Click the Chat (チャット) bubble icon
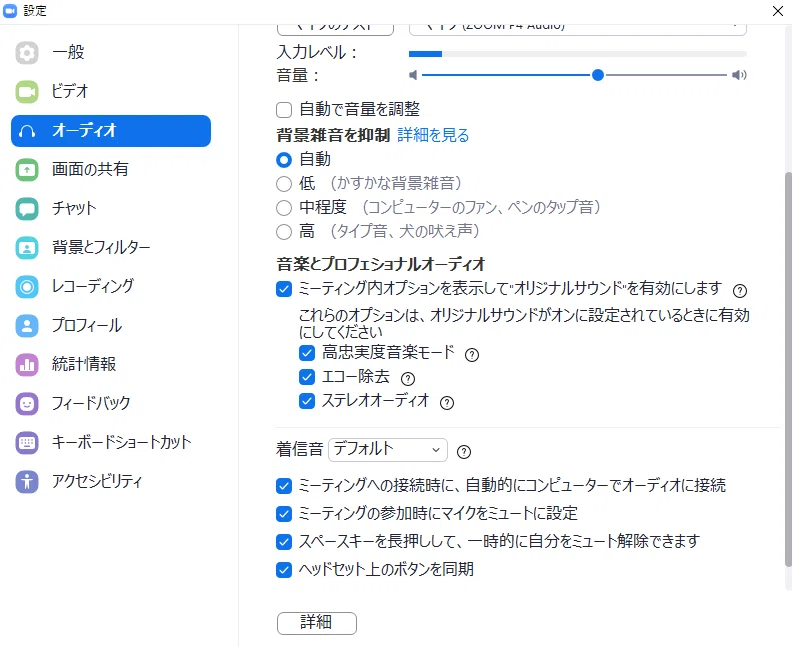This screenshot has width=792, height=647. point(27,209)
